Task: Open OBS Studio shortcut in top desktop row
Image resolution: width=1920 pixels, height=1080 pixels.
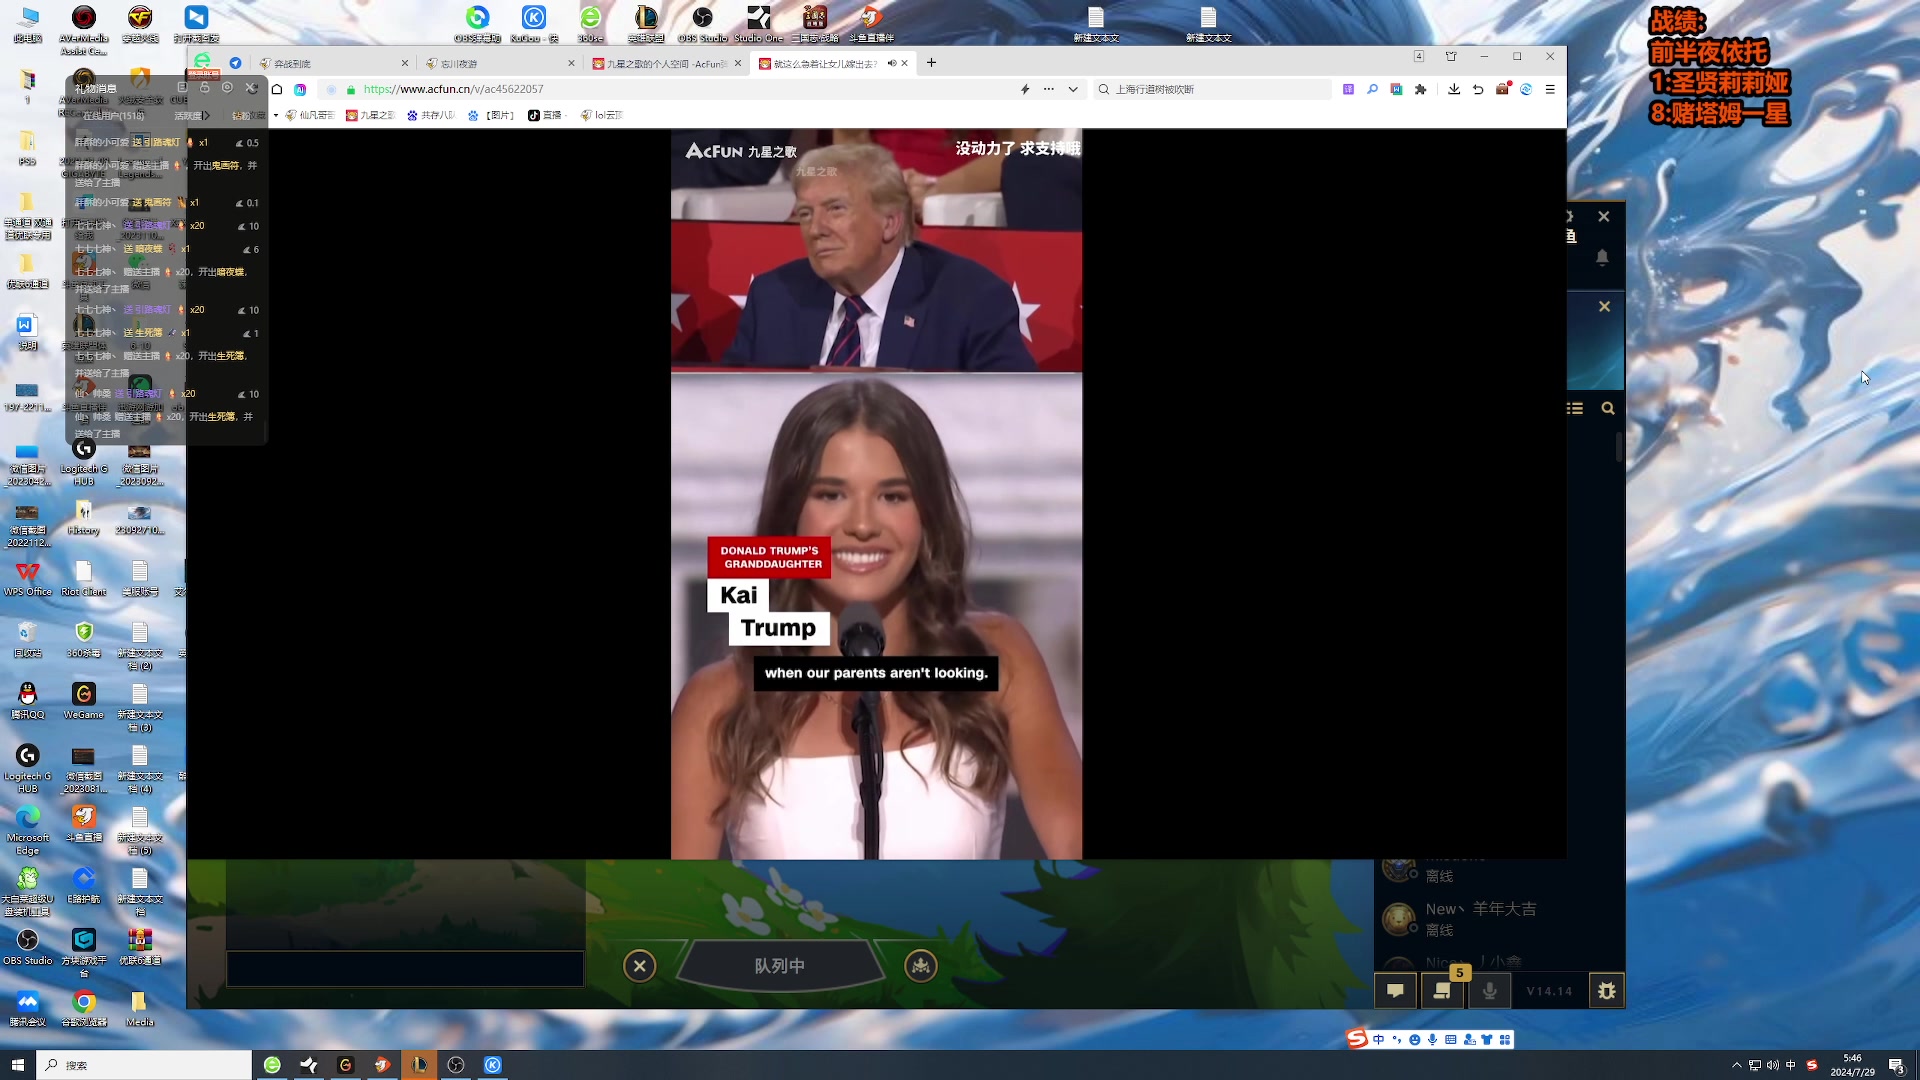Action: coord(703,24)
